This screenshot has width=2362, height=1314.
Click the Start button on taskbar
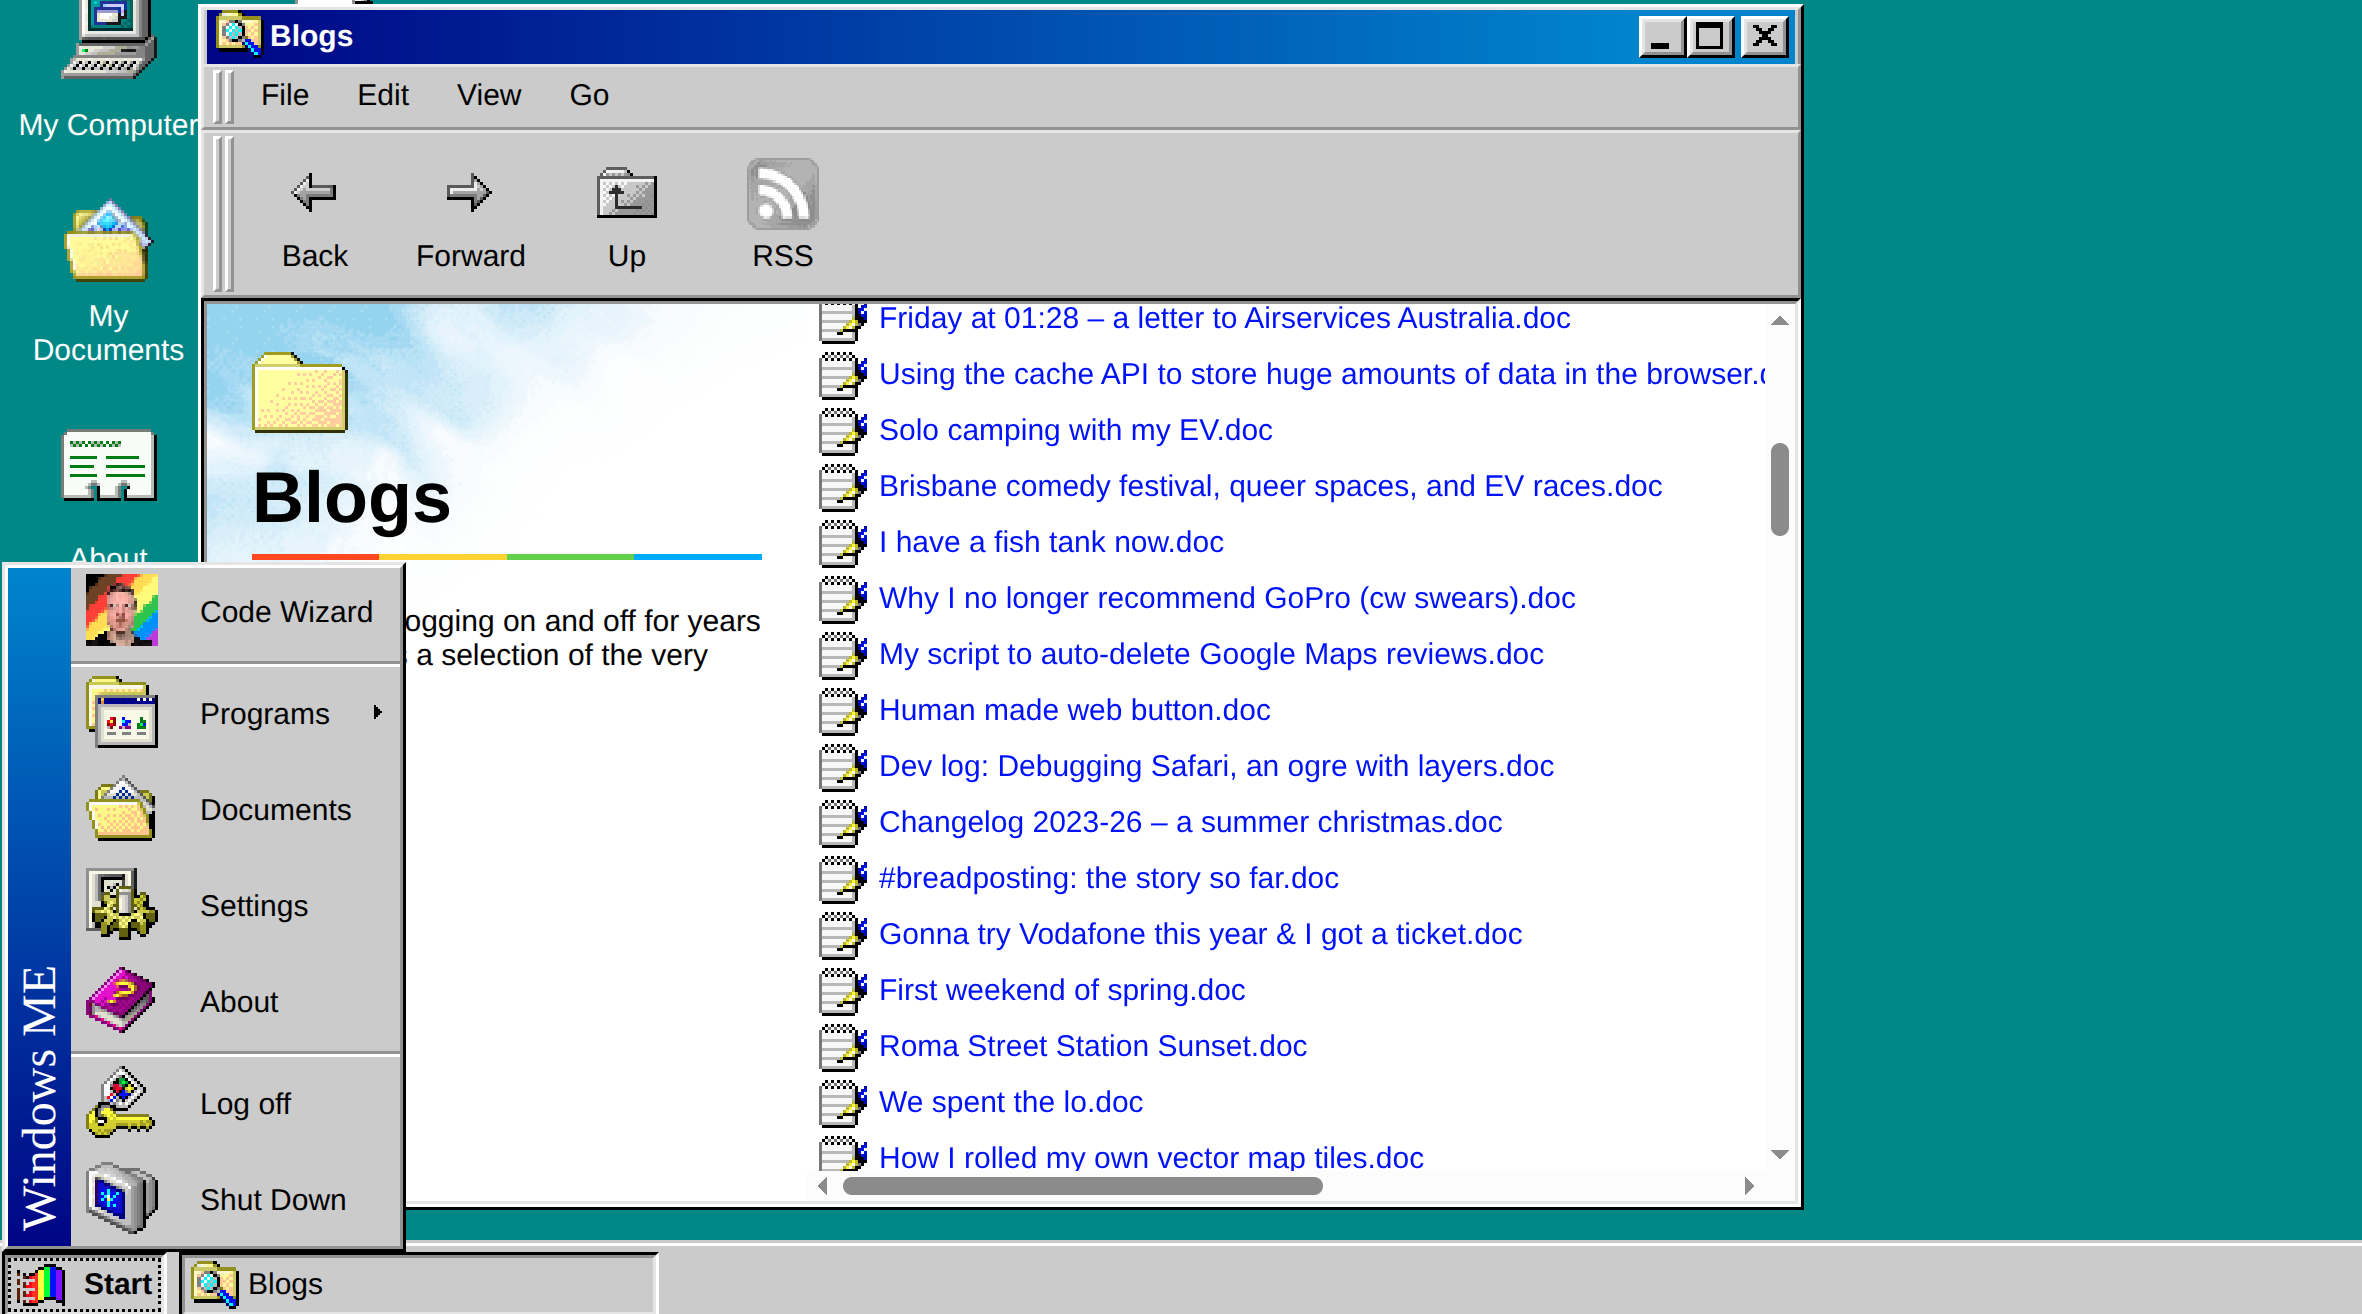click(x=86, y=1284)
